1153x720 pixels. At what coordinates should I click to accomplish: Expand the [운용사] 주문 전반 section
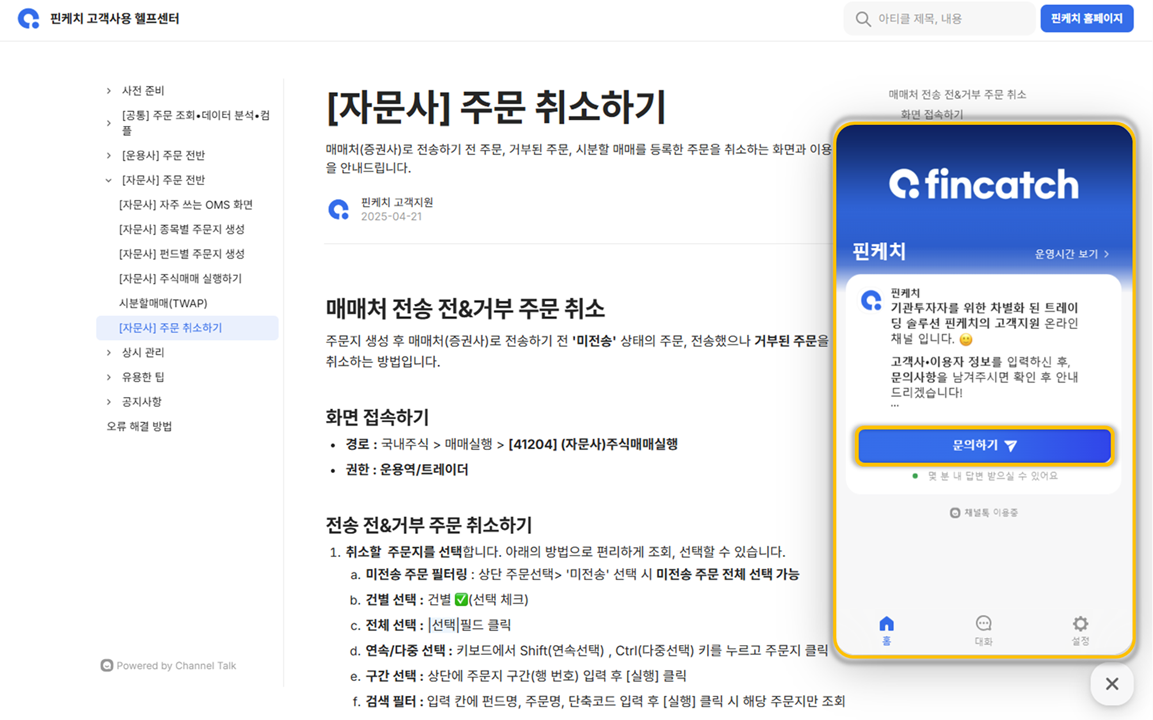pos(109,155)
